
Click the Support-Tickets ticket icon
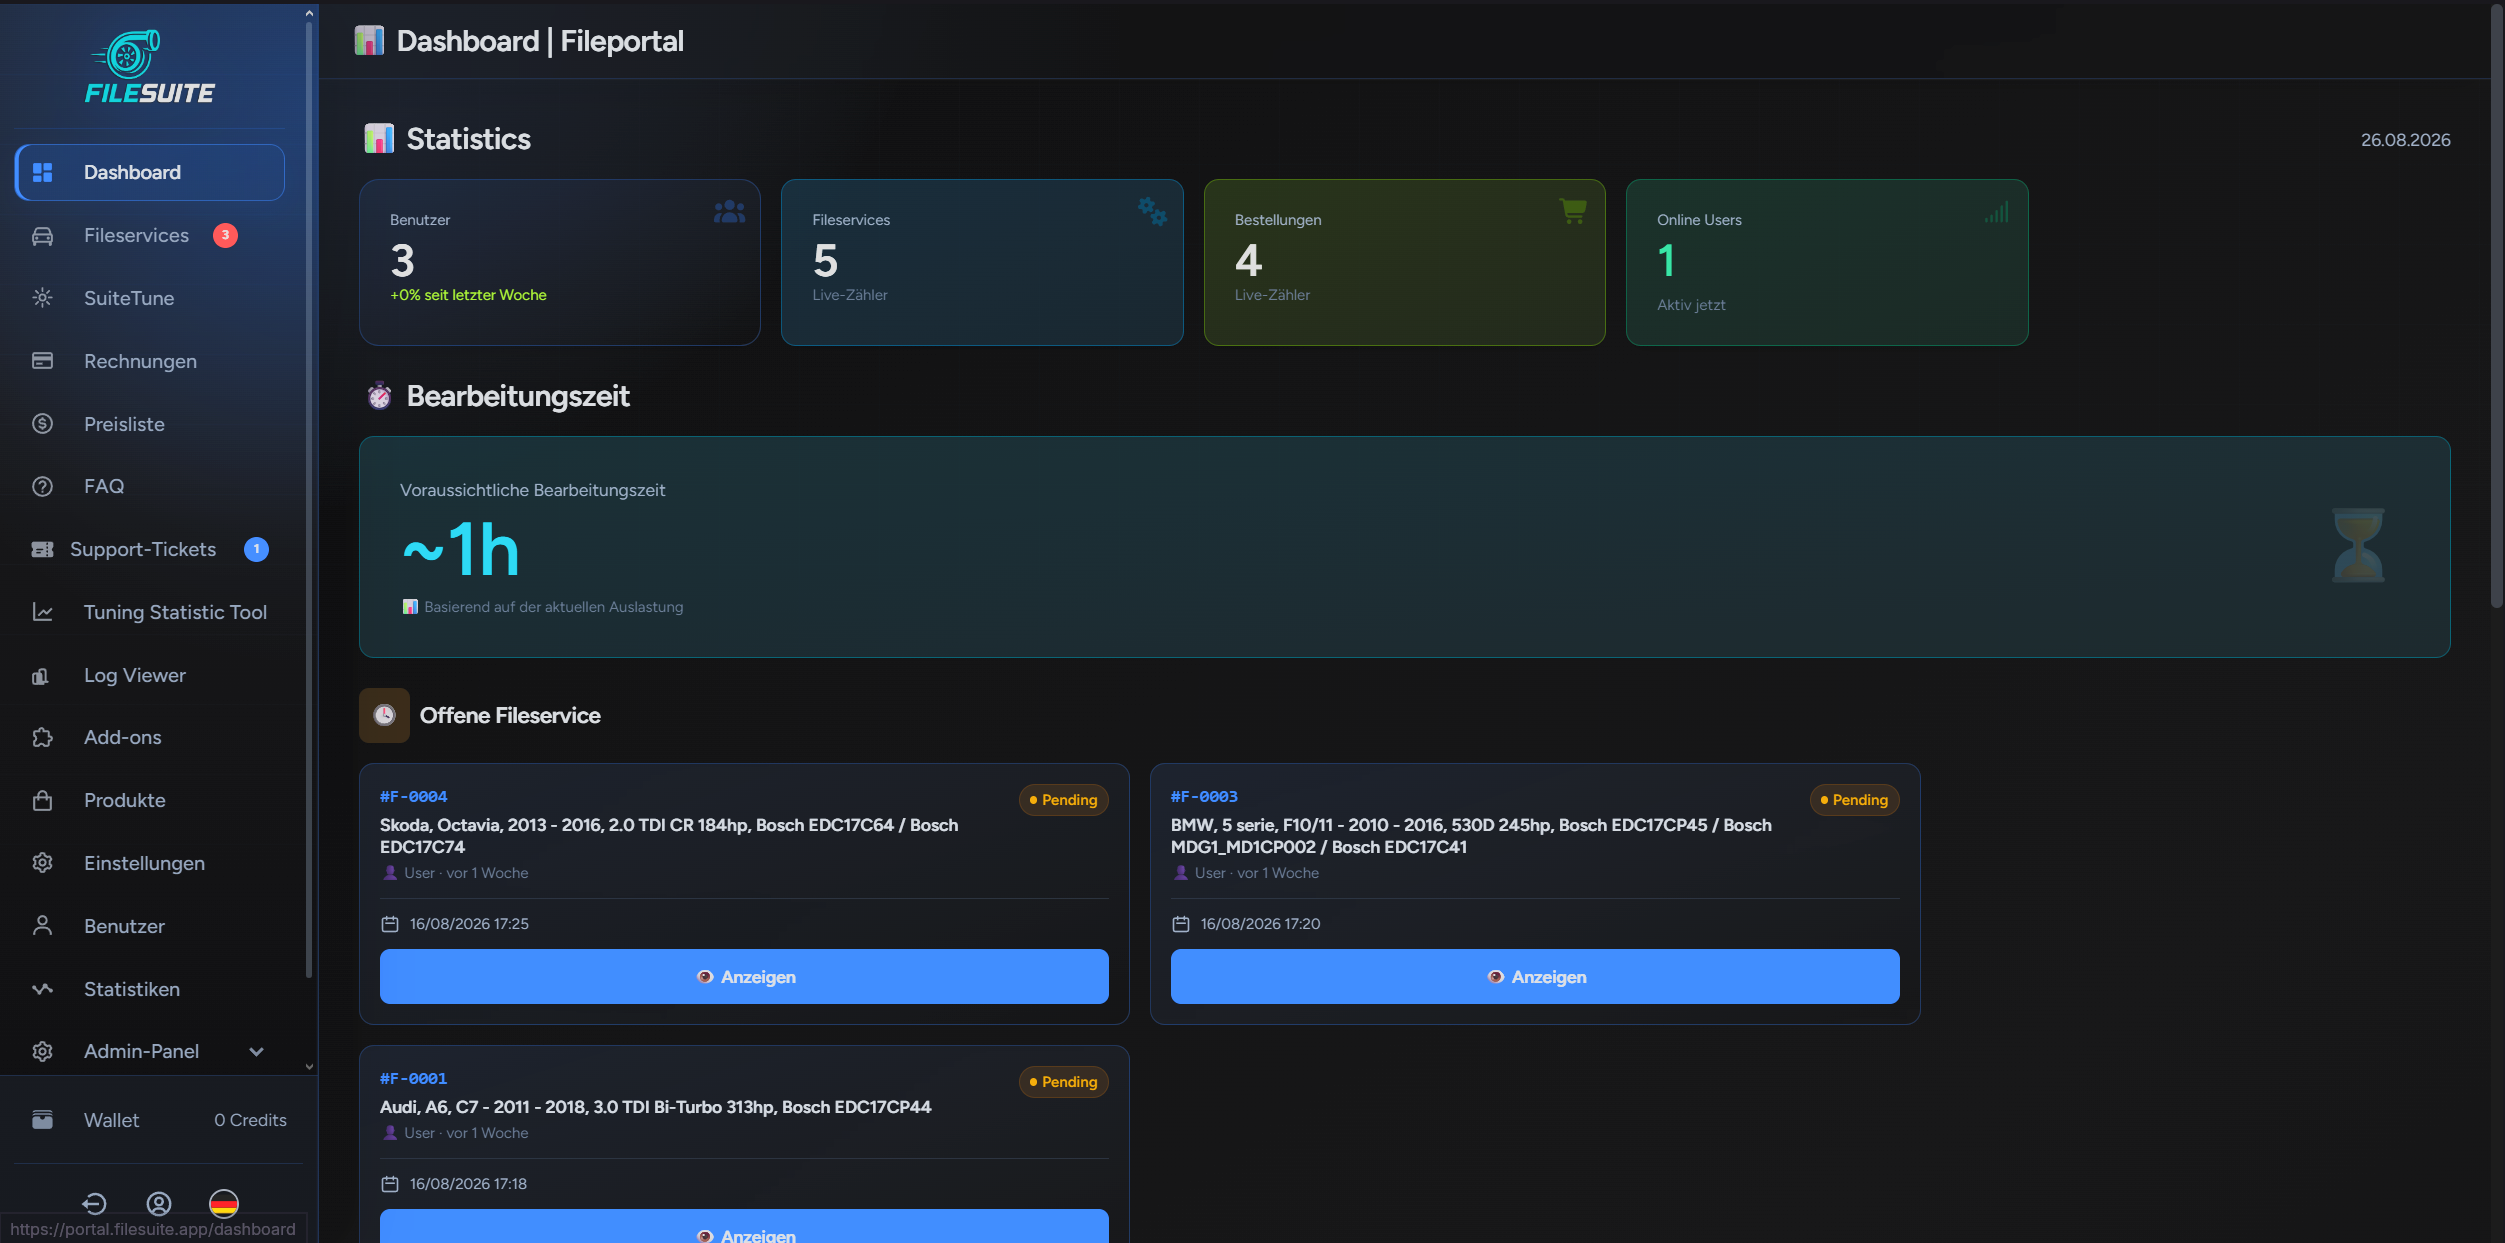point(42,549)
